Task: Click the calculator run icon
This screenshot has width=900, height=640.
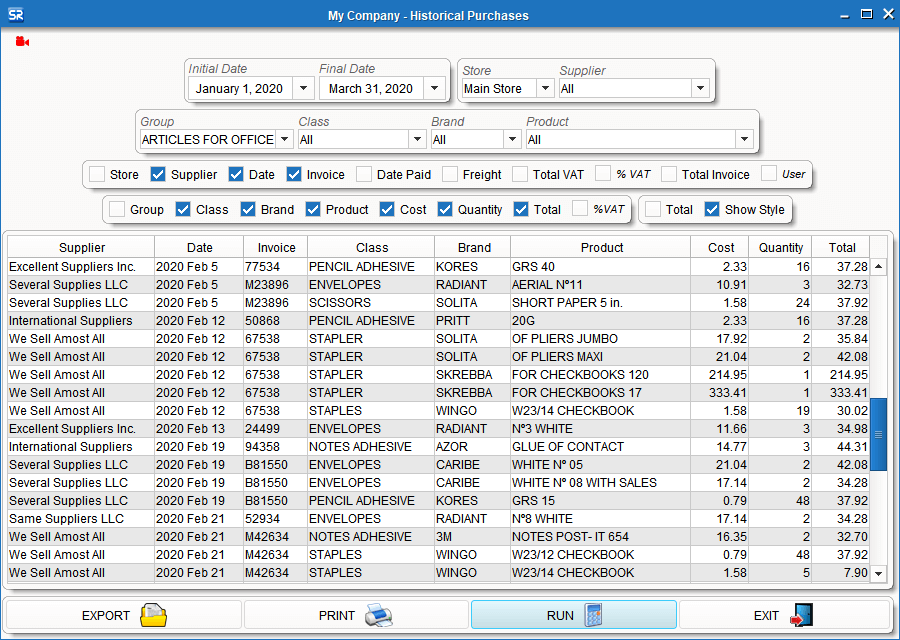Action: [593, 615]
